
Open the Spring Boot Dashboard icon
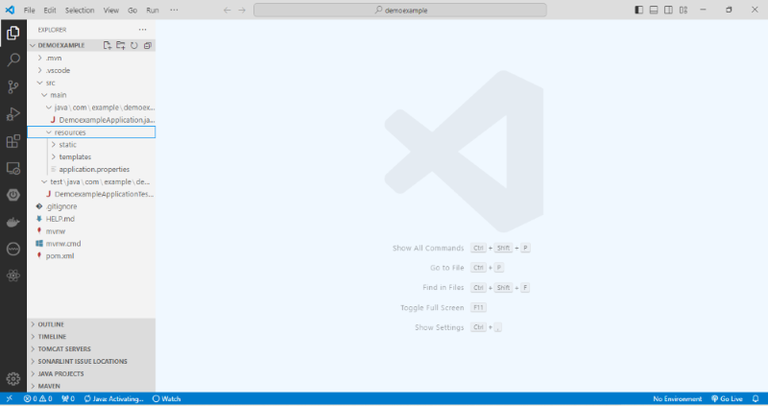coord(13,195)
